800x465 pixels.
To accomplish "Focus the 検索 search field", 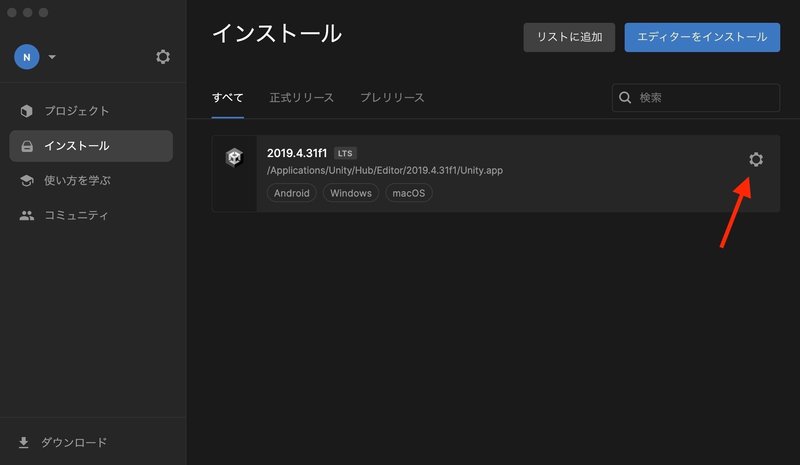I will [696, 97].
